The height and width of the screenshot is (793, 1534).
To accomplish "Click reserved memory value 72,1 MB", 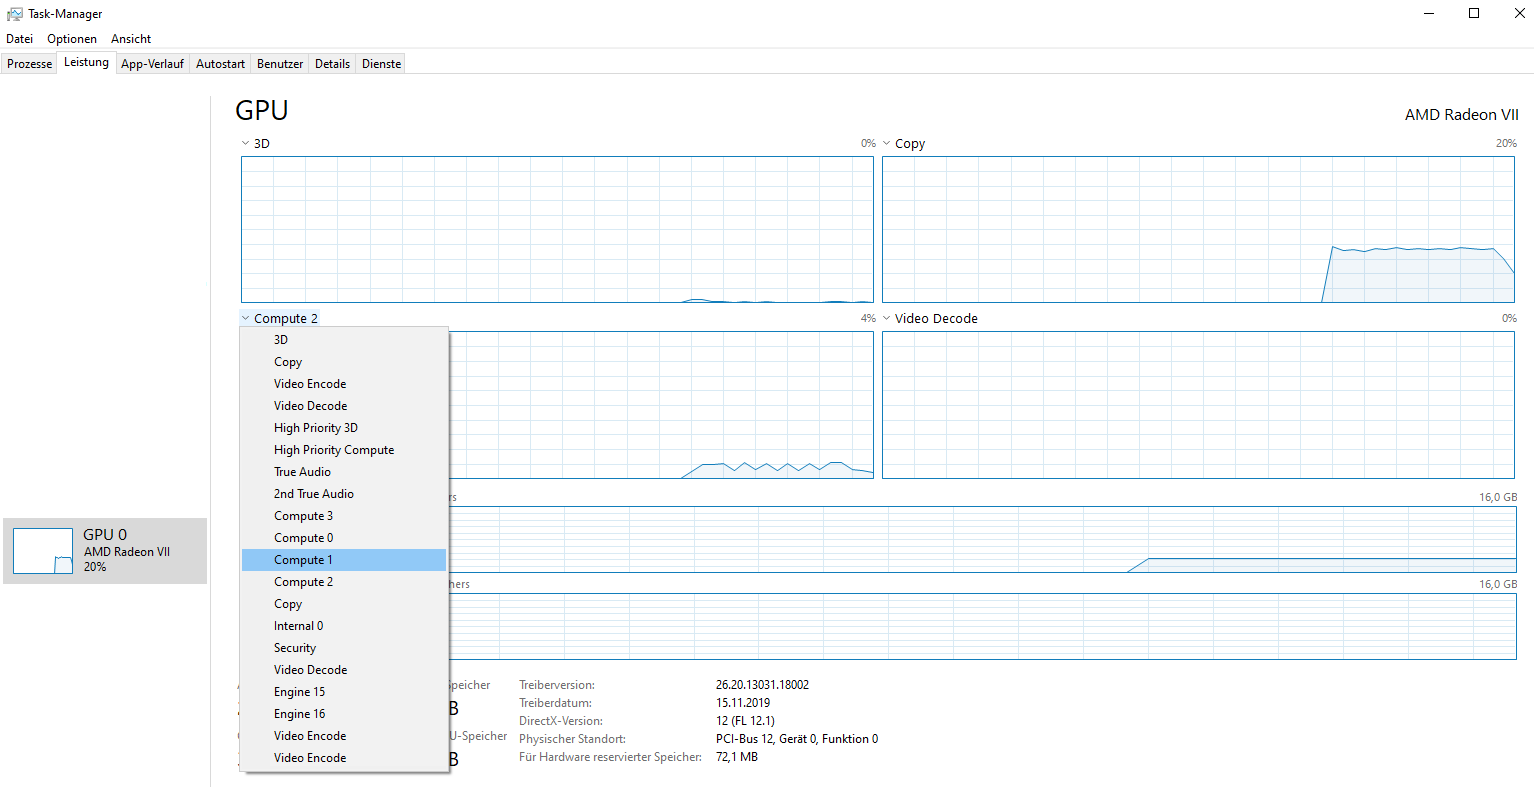I will [x=737, y=757].
